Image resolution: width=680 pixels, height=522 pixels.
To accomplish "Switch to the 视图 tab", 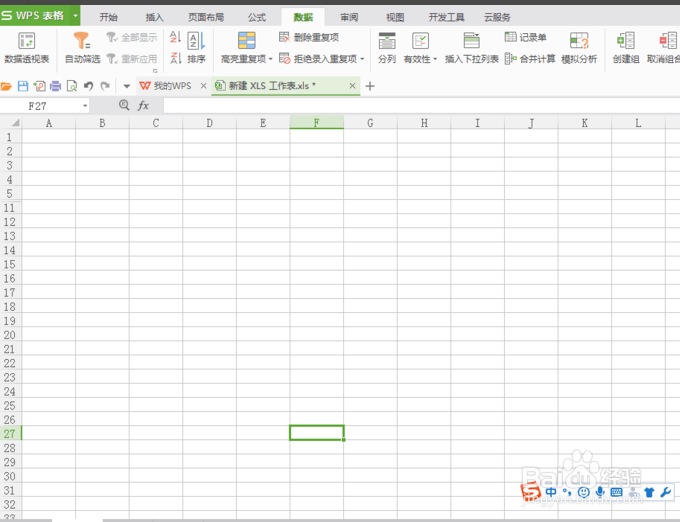I will (395, 17).
